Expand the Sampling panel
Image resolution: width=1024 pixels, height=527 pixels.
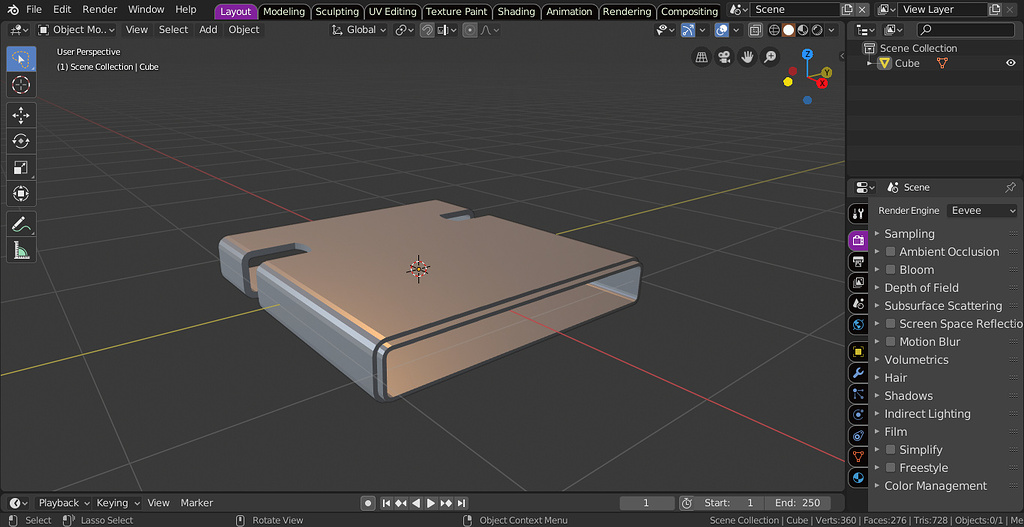click(x=909, y=234)
